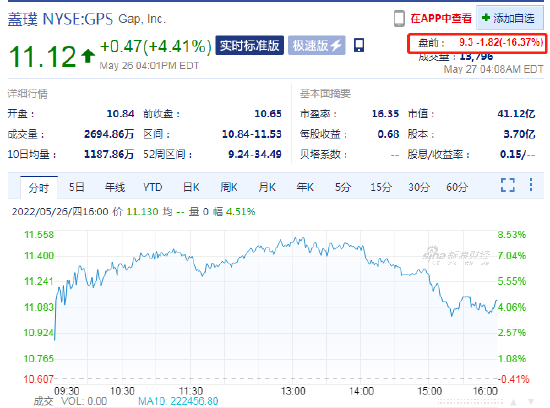Open the 在APP中查看 link
This screenshot has height=408, width=550.
point(441,18)
